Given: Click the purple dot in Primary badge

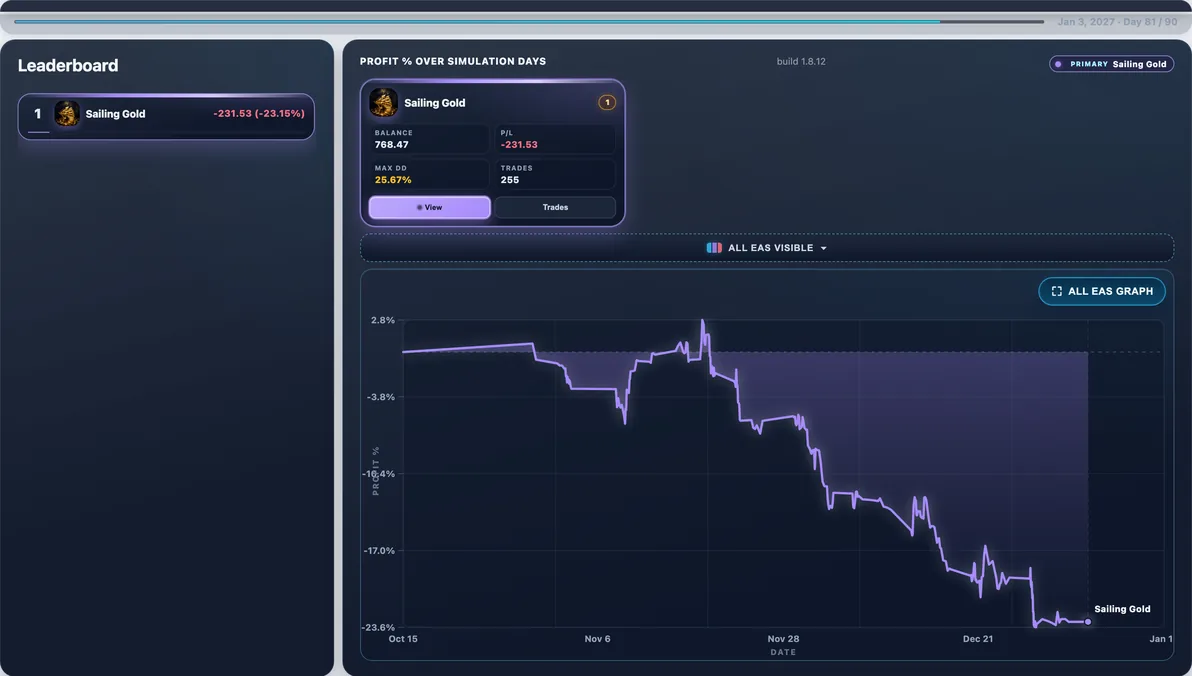Looking at the screenshot, I should 1058,65.
